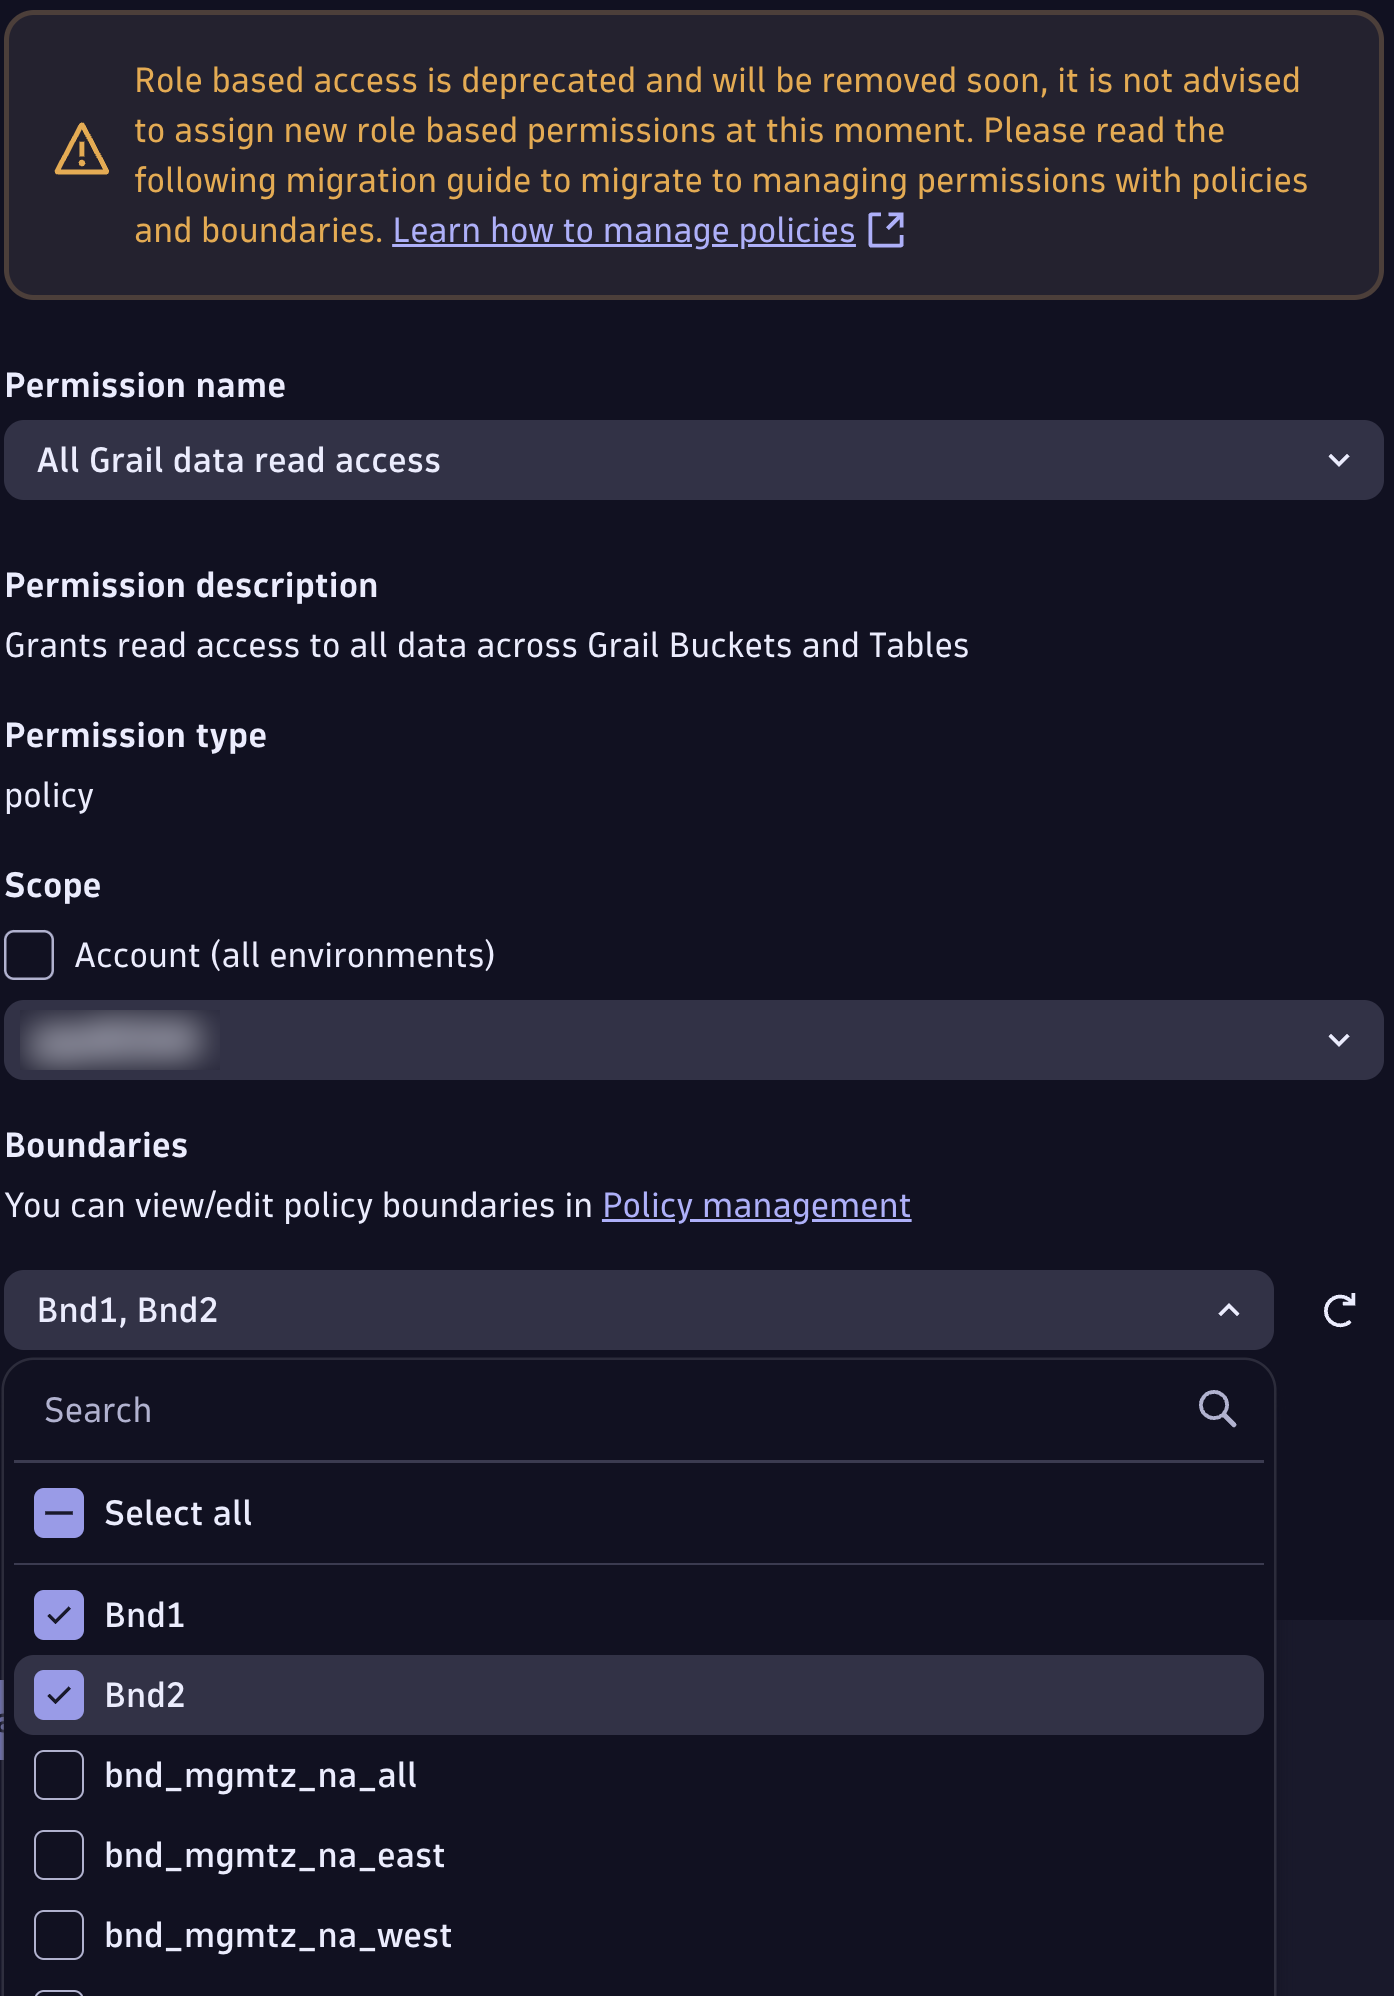Select the bnd_mgmtz_na_west list entry

point(277,1935)
